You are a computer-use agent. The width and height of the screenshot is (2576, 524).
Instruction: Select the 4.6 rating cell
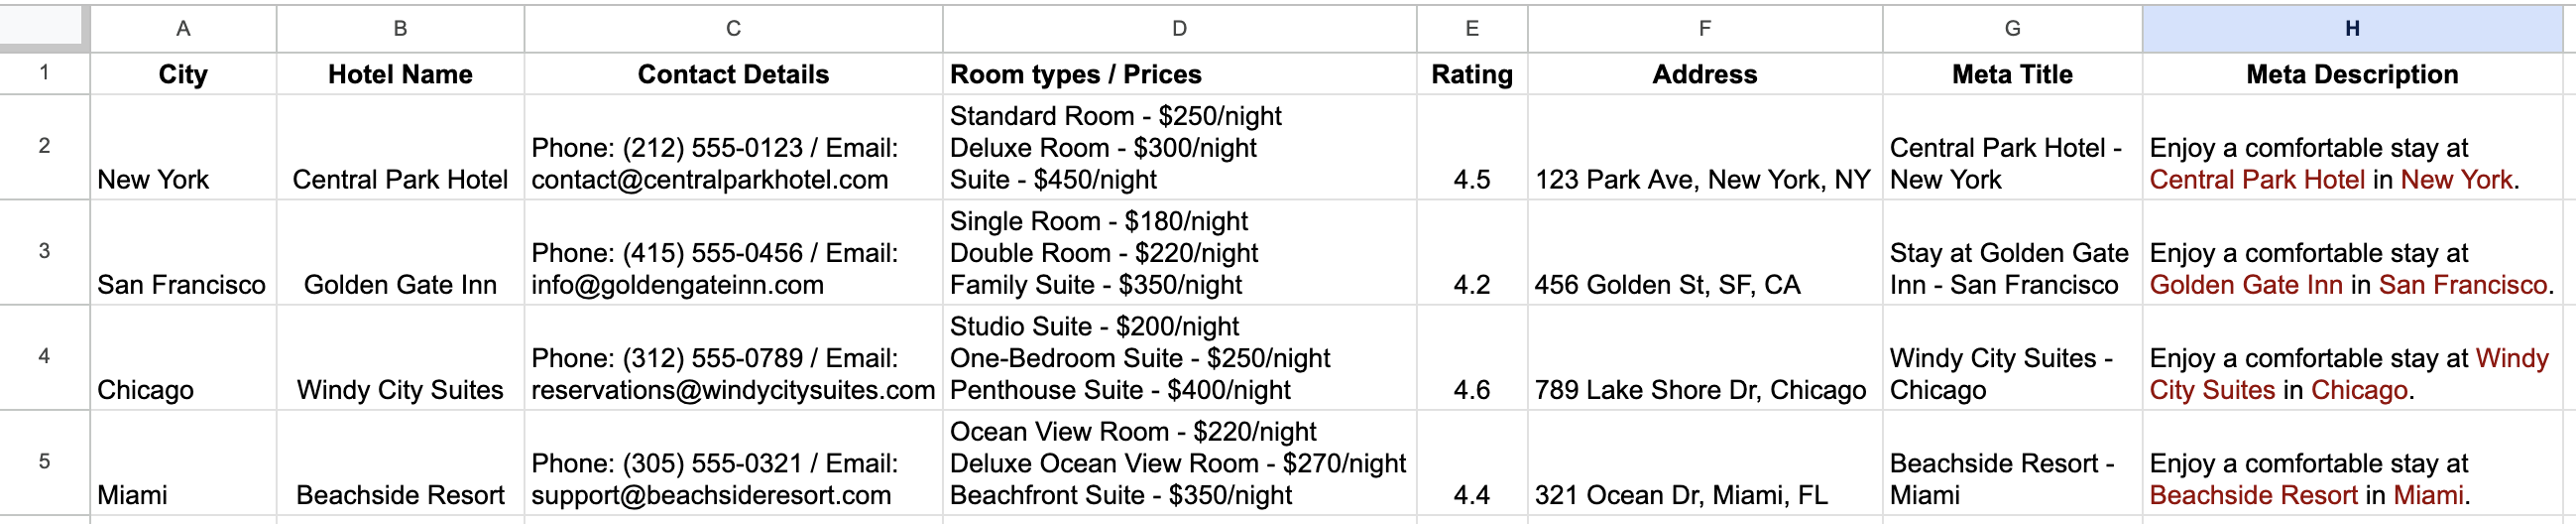coord(1472,357)
